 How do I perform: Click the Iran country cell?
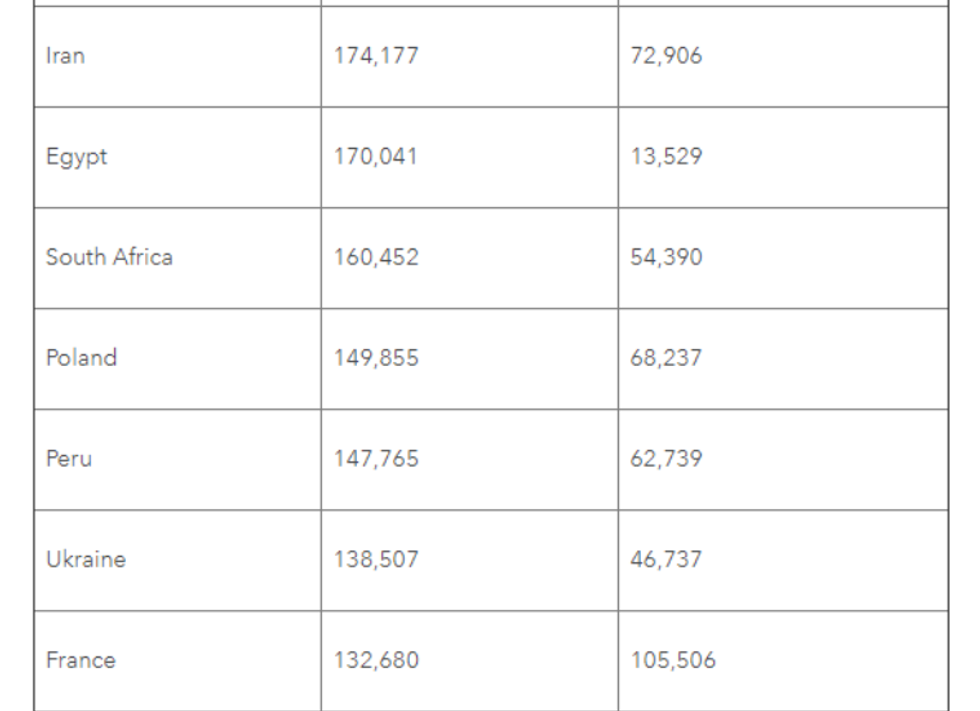pos(66,56)
